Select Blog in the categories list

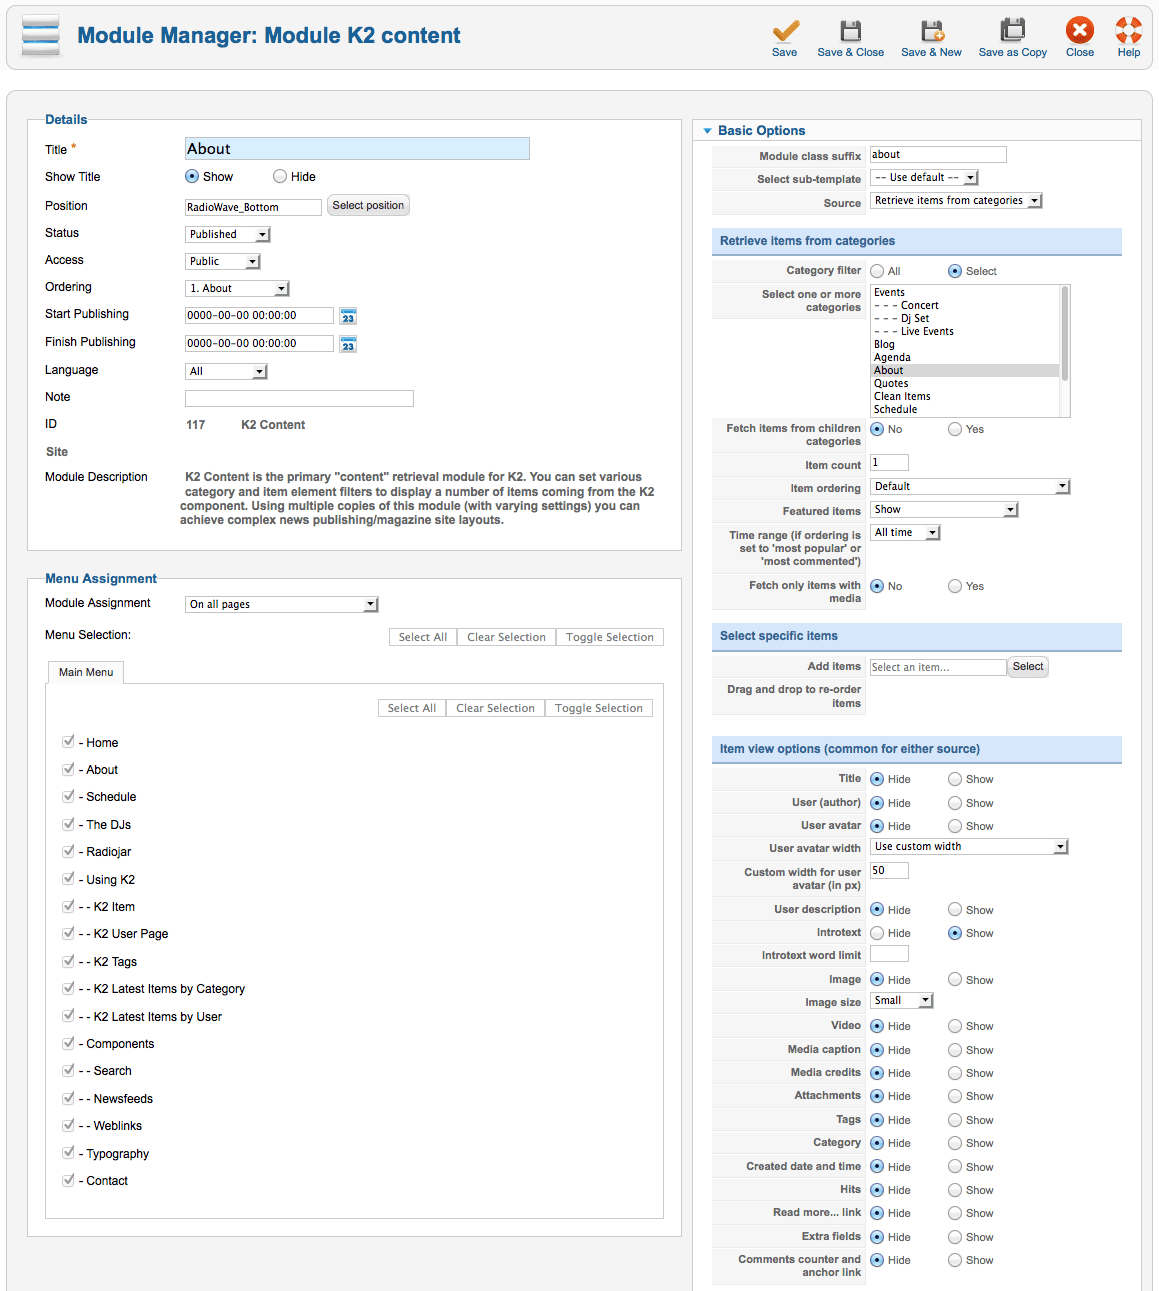click(884, 344)
